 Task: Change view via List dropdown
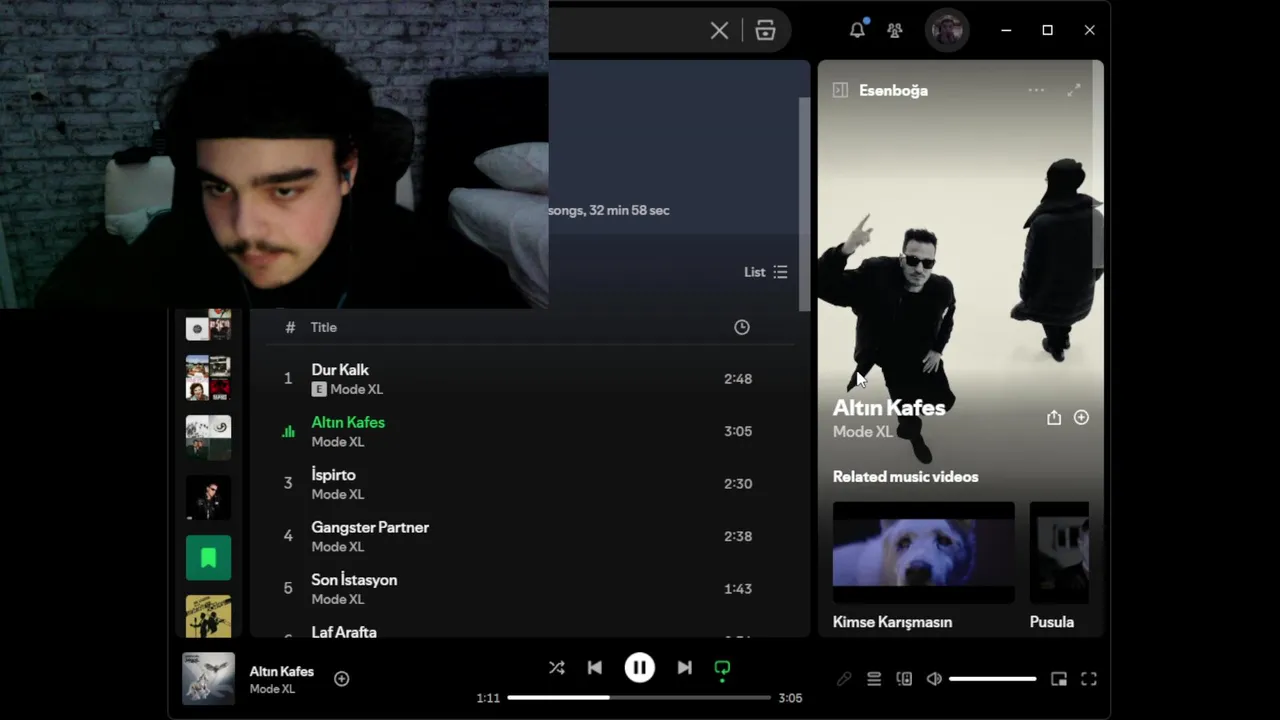point(766,272)
